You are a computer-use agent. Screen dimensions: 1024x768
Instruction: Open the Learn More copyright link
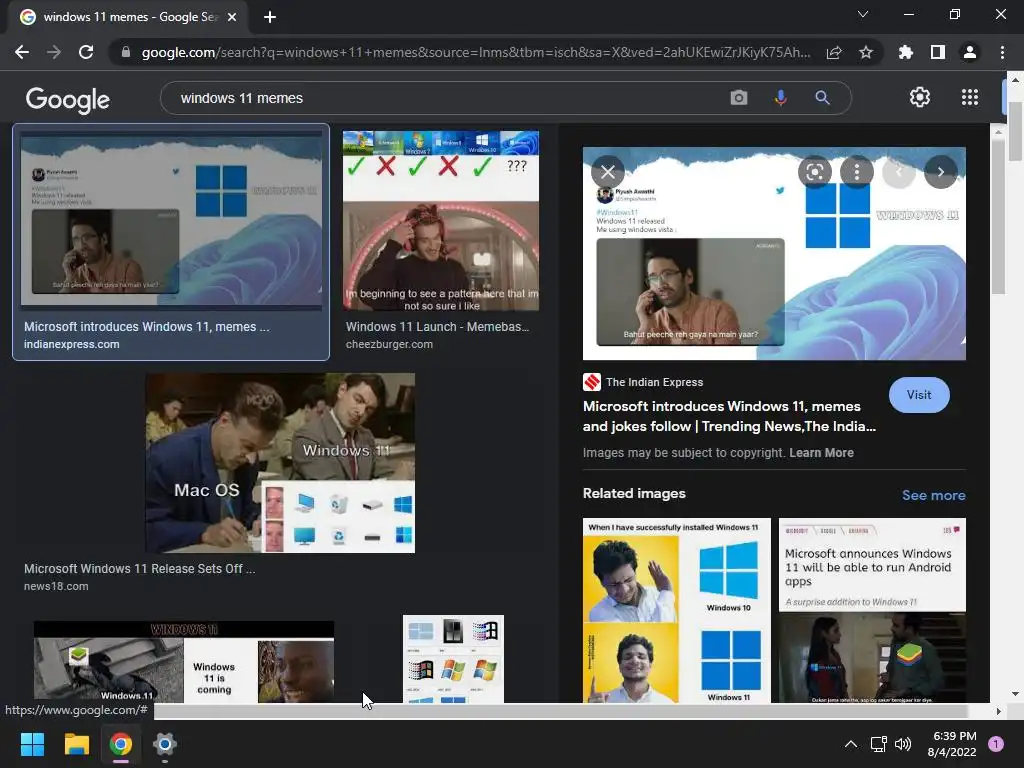[x=821, y=453]
